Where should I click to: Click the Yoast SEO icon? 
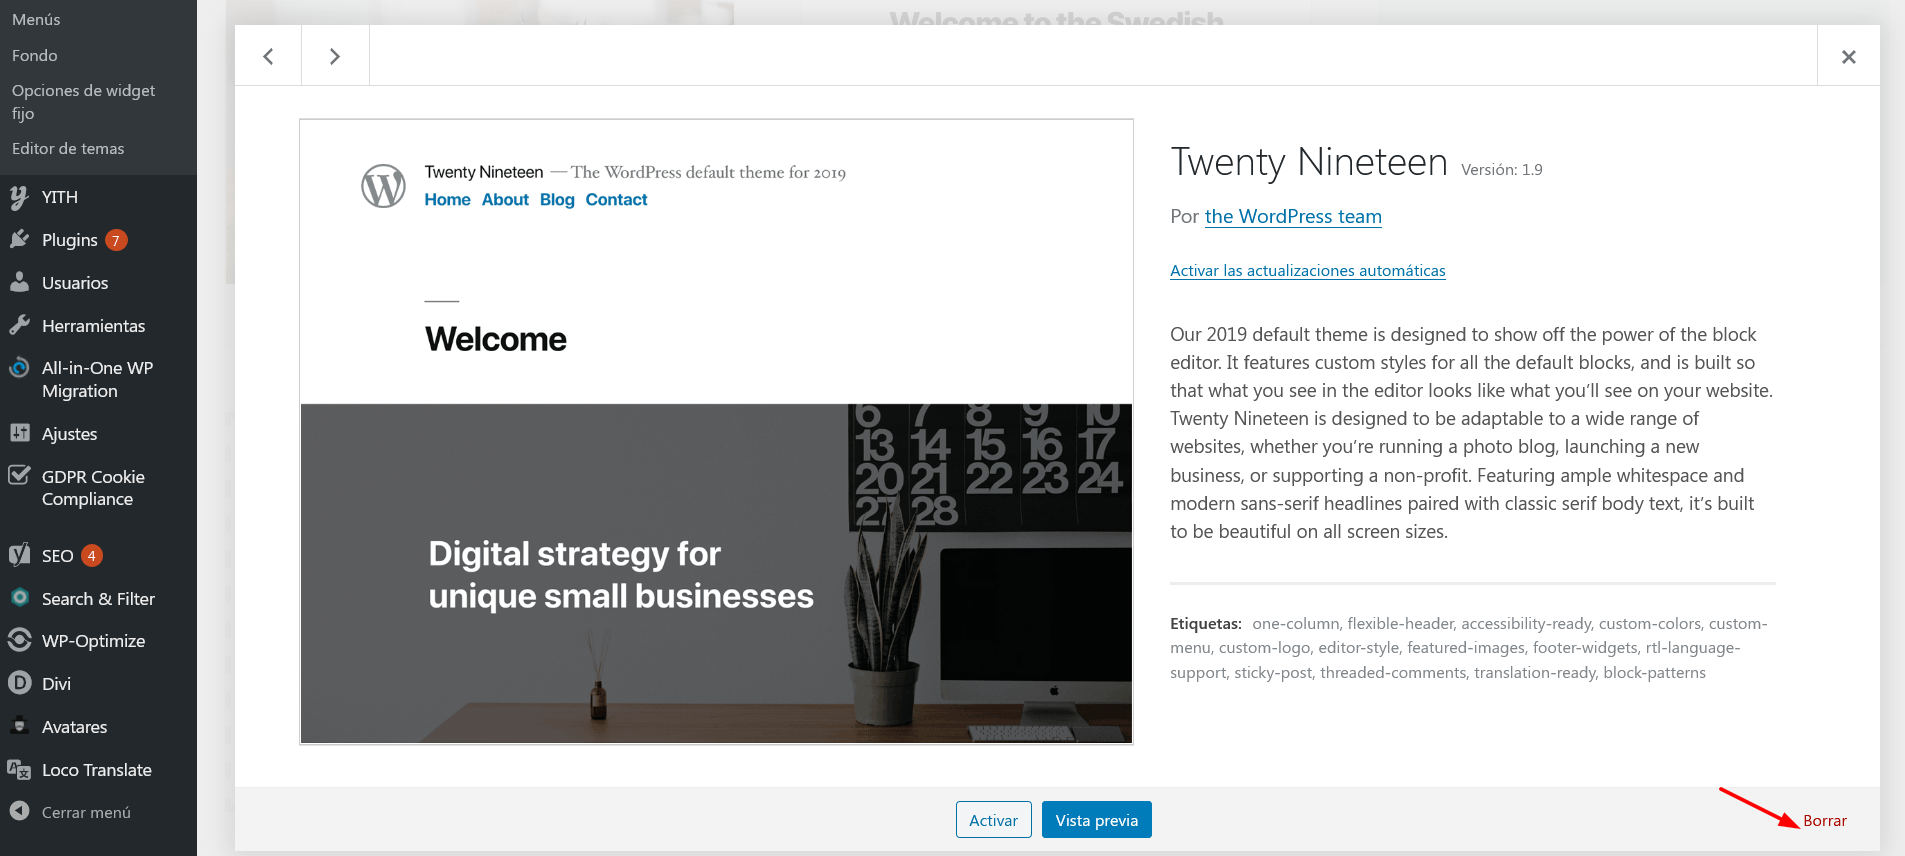point(19,555)
